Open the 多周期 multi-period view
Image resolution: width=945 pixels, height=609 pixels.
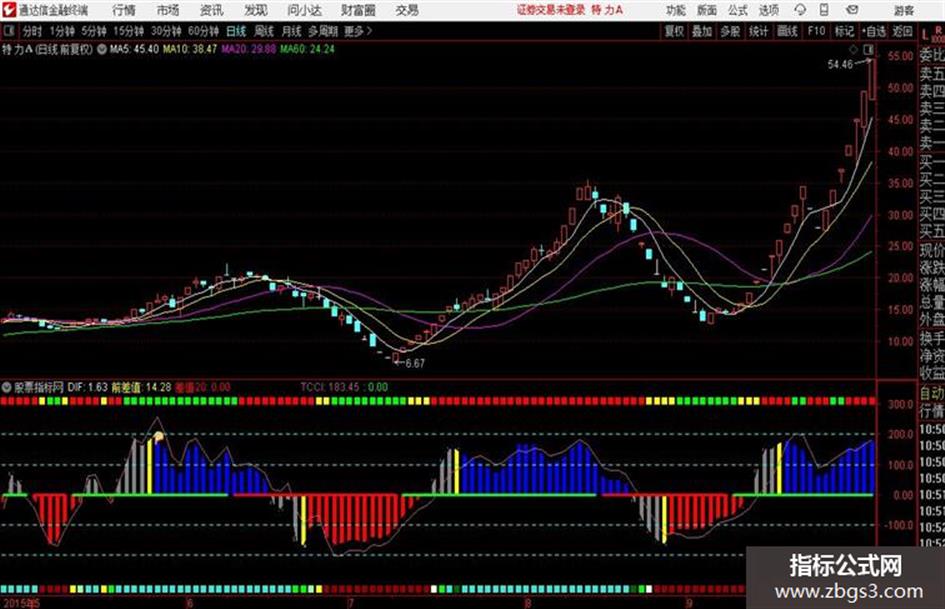(323, 31)
